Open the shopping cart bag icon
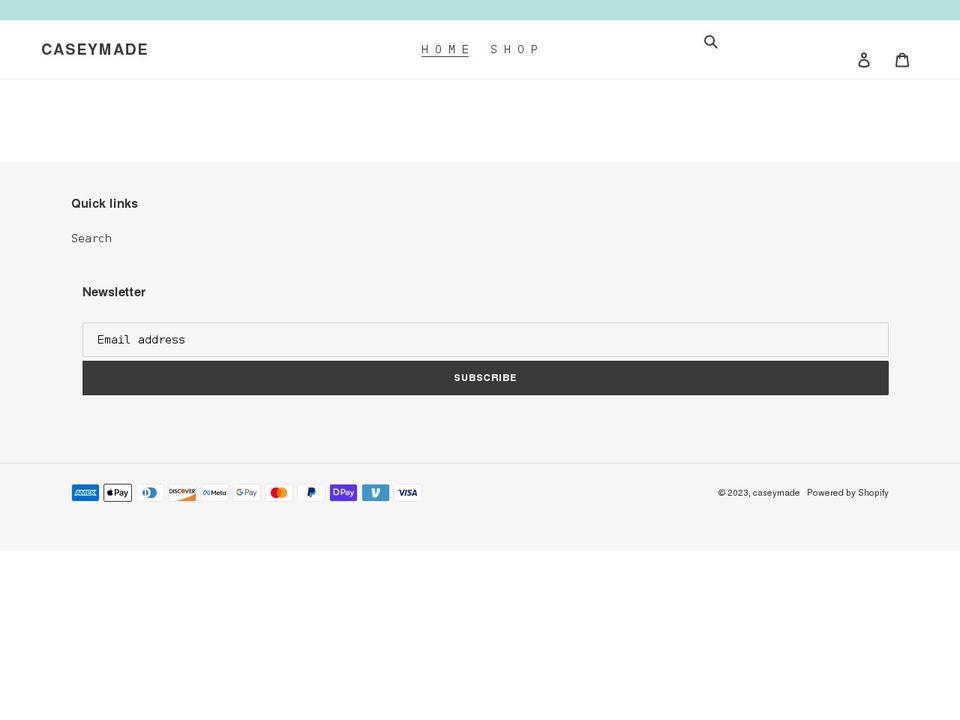The width and height of the screenshot is (960, 720). tap(902, 59)
